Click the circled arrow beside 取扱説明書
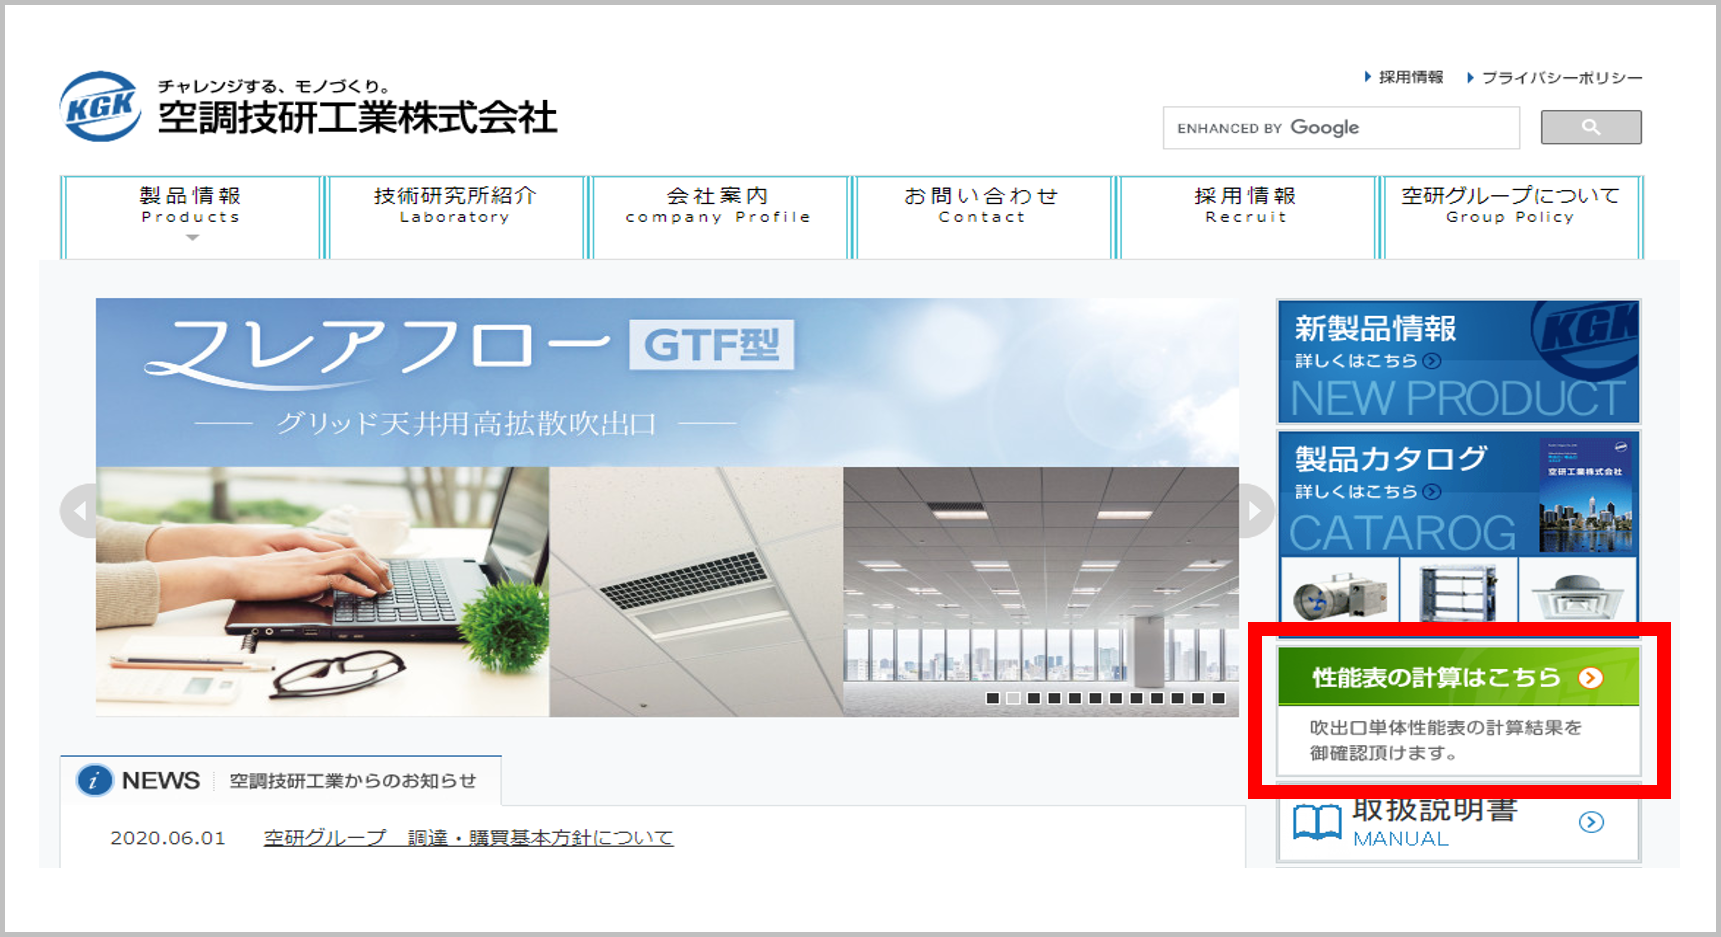 click(1591, 822)
